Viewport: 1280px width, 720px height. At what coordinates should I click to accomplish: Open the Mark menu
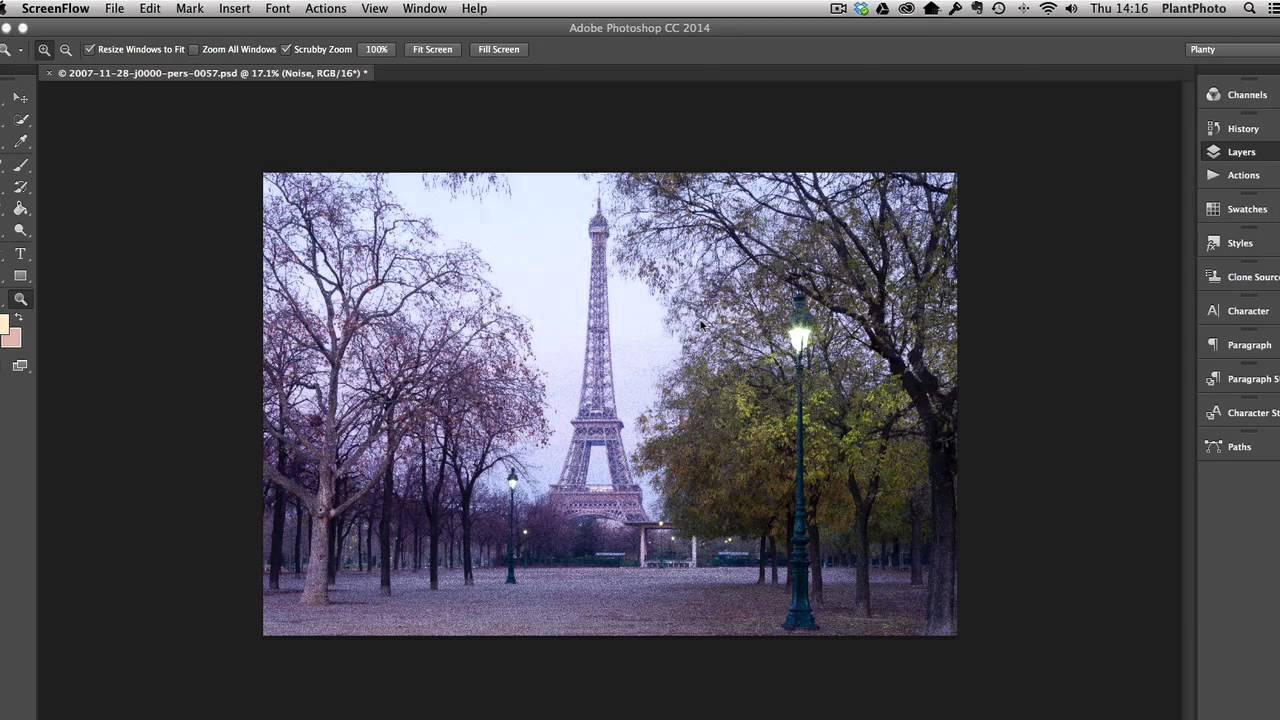pyautogui.click(x=189, y=8)
